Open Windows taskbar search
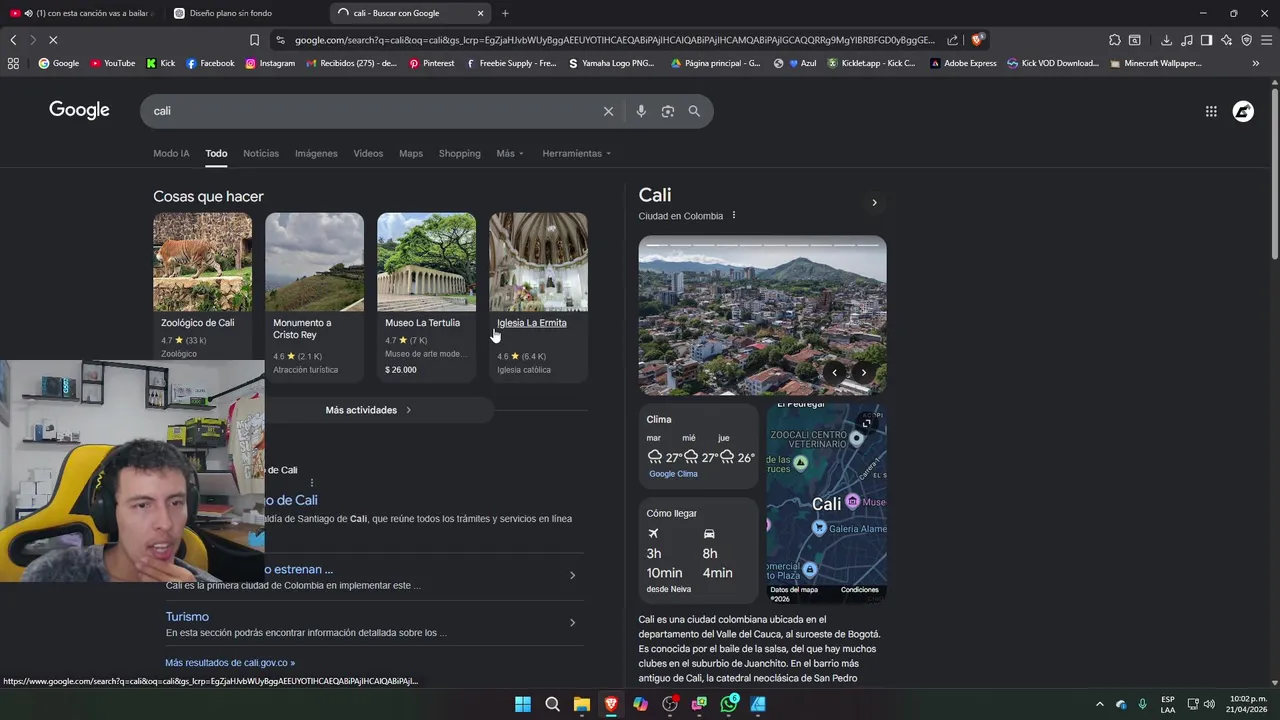Image resolution: width=1280 pixels, height=720 pixels. 552,704
